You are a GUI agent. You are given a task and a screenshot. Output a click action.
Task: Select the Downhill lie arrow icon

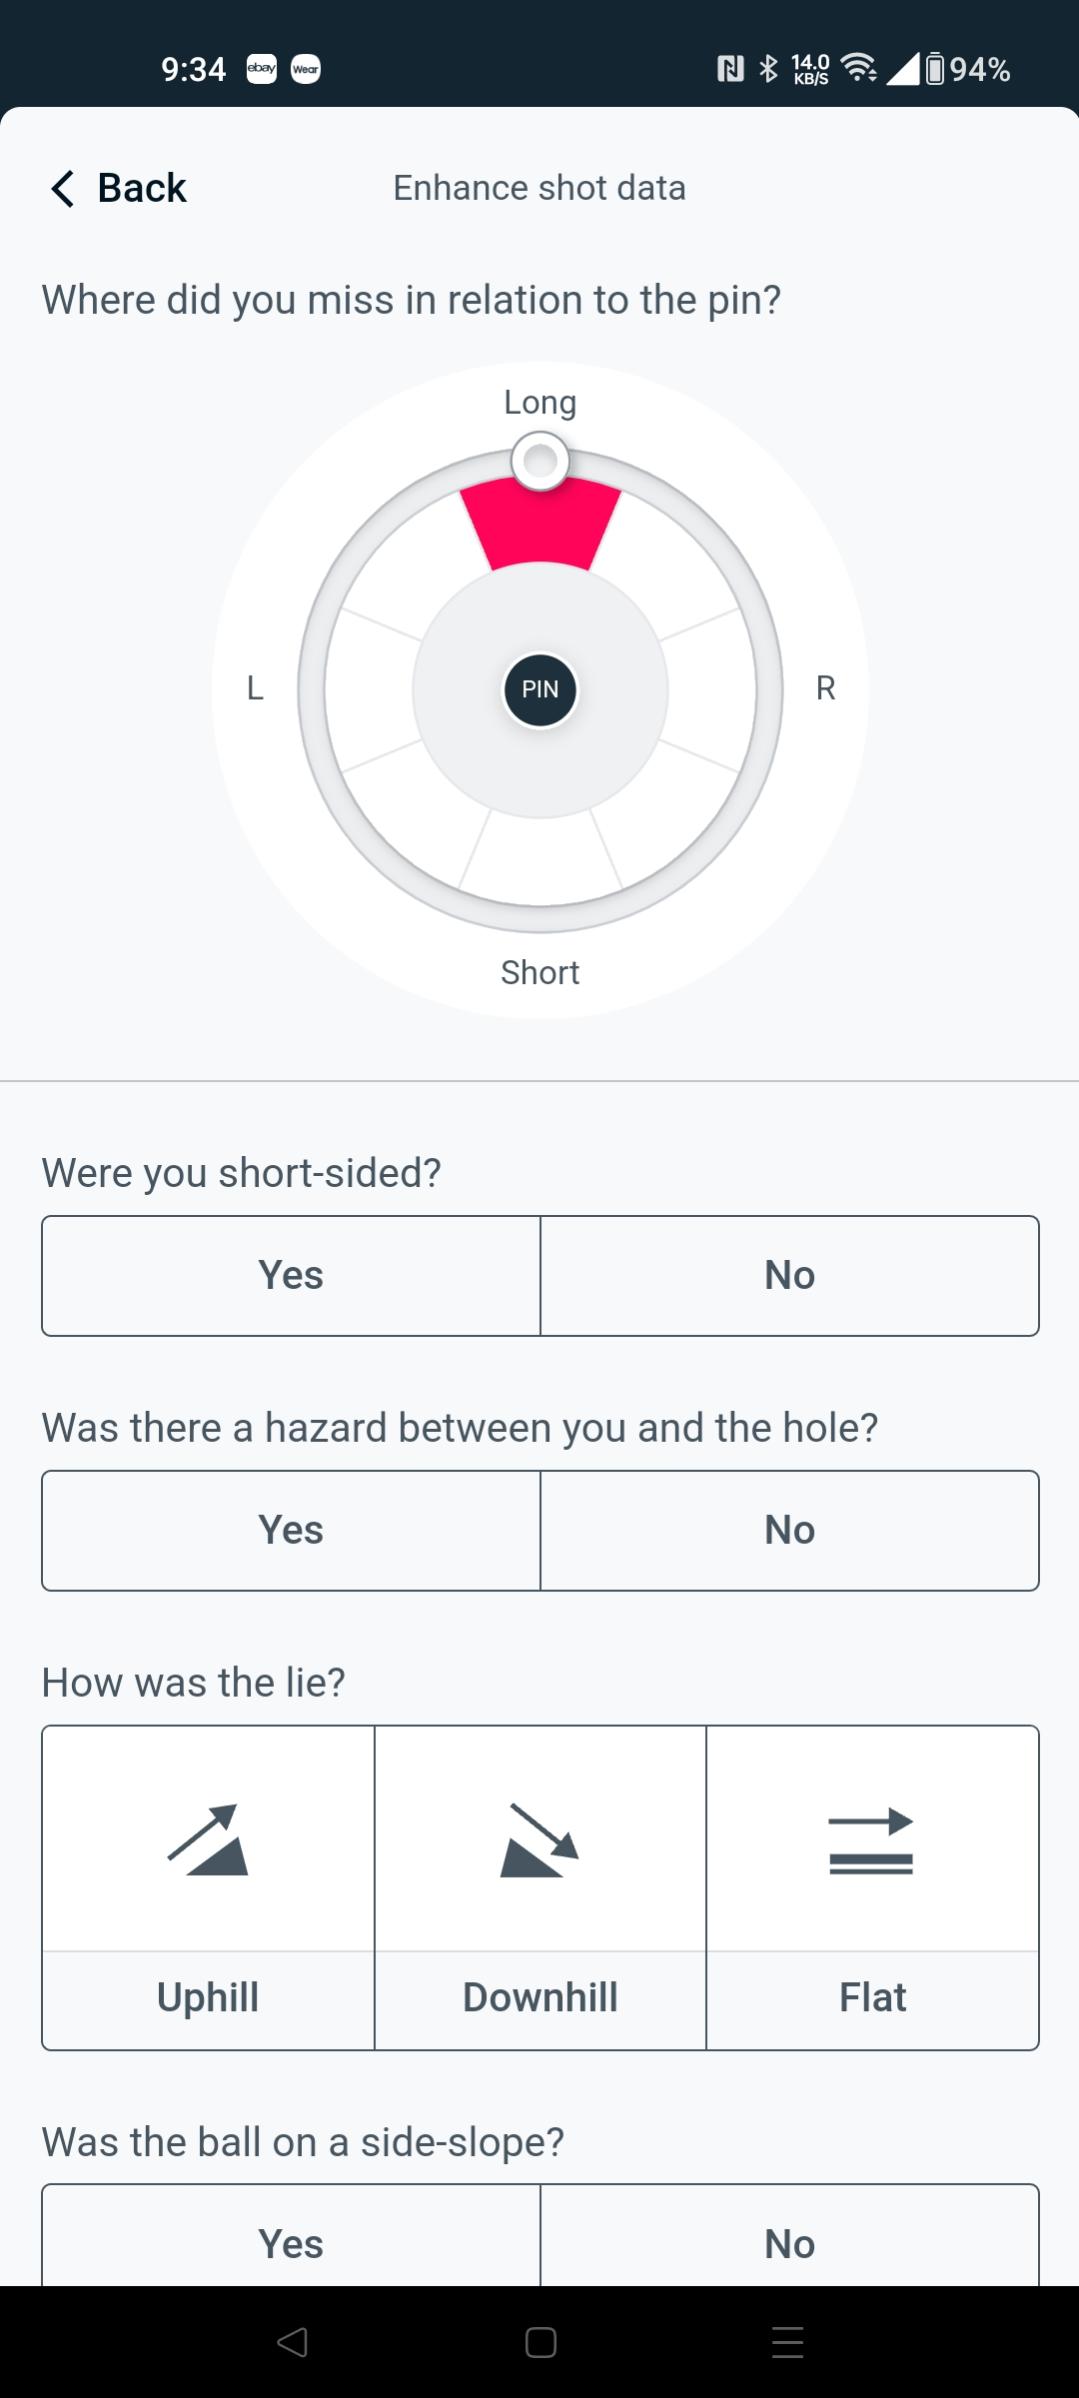coord(540,1839)
